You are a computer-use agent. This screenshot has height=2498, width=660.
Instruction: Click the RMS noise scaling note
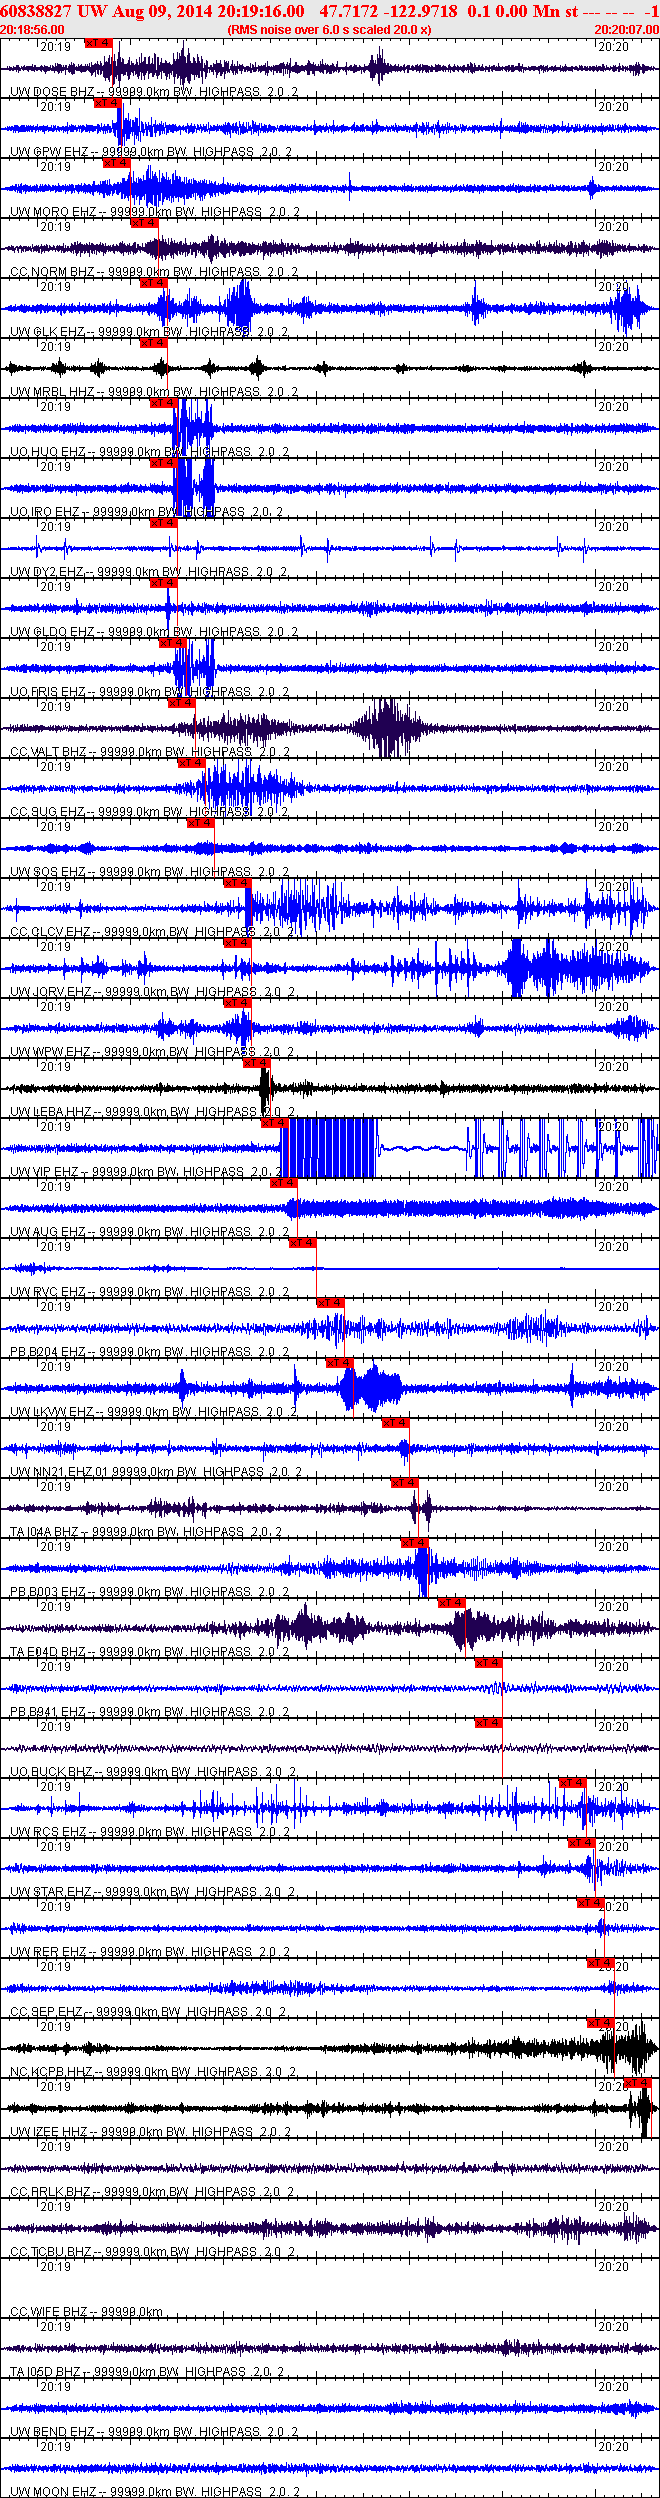(329, 30)
